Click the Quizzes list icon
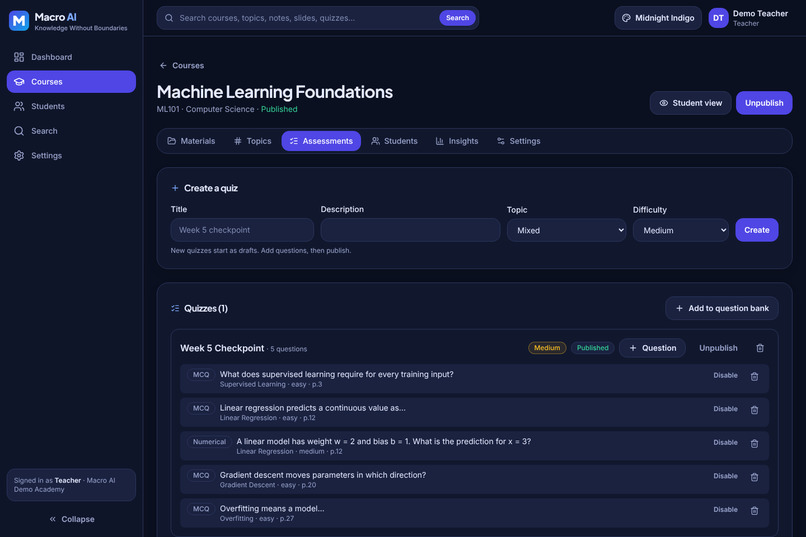The width and height of the screenshot is (806, 537). tap(175, 308)
